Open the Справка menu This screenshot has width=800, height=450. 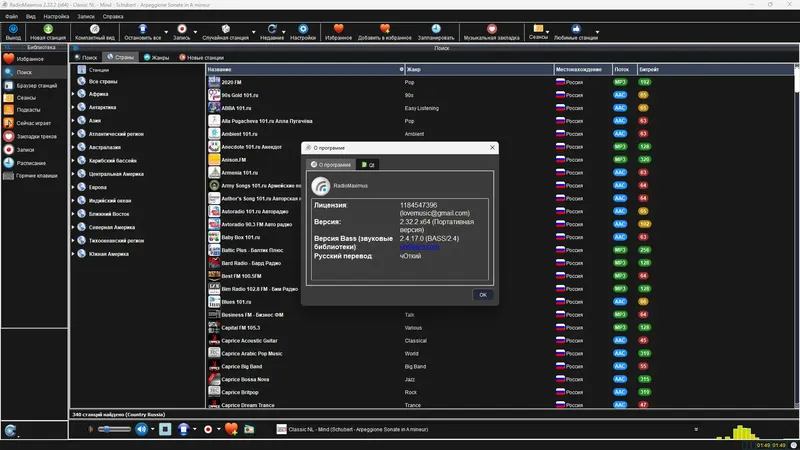(113, 16)
